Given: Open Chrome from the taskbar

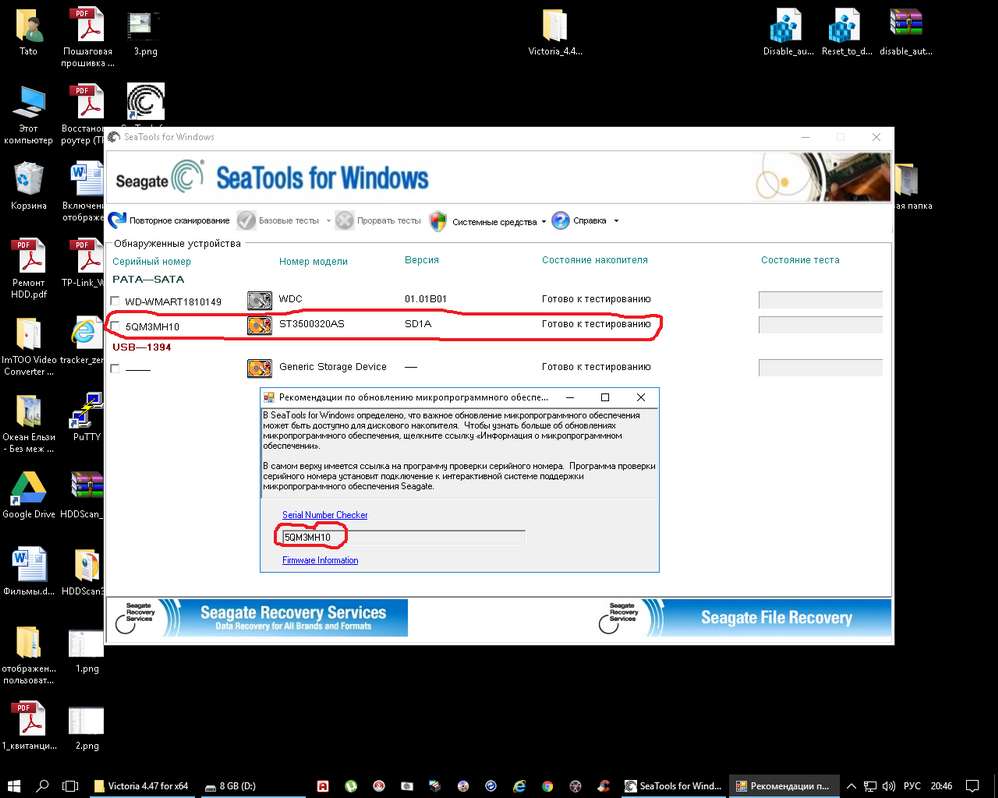Looking at the screenshot, I should (x=547, y=786).
